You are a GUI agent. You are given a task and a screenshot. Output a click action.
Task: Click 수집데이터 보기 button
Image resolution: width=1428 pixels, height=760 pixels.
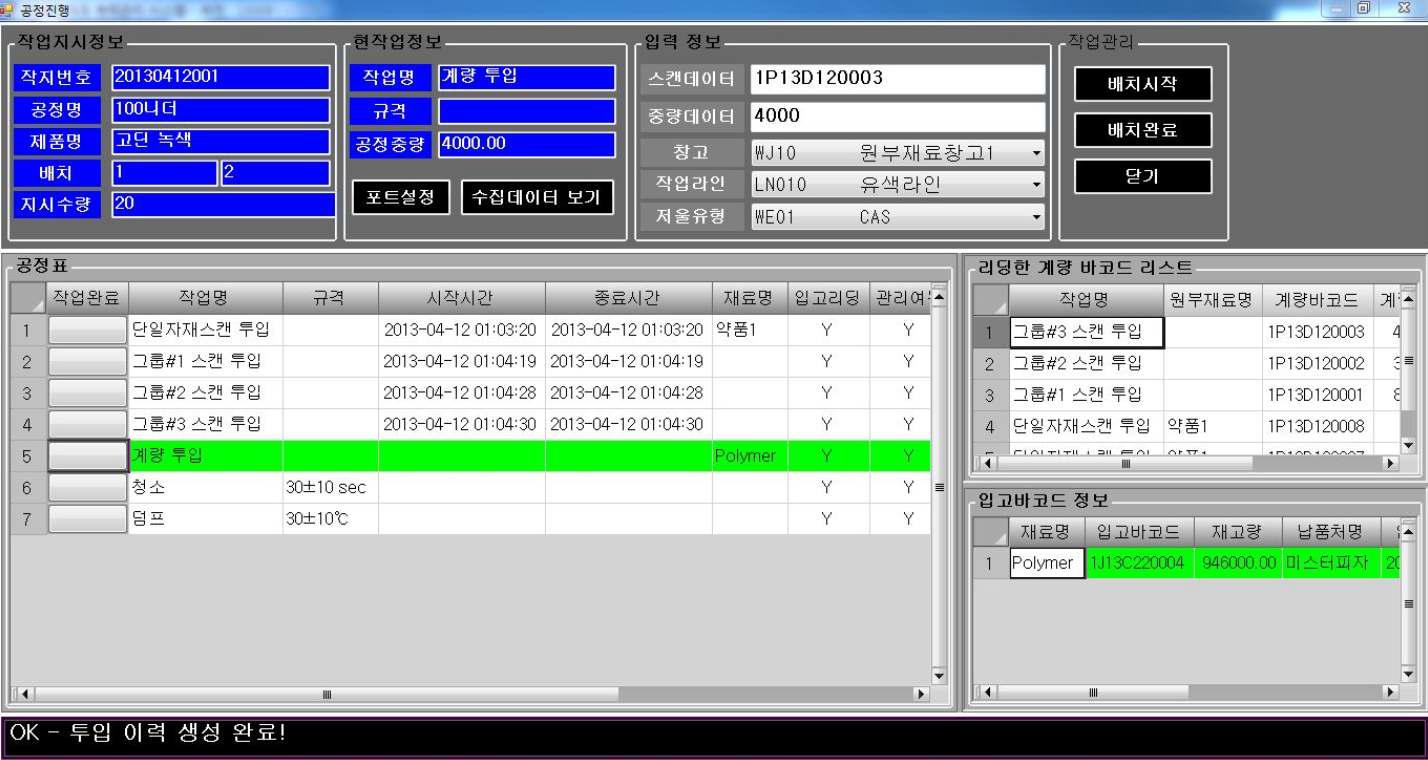pyautogui.click(x=537, y=197)
